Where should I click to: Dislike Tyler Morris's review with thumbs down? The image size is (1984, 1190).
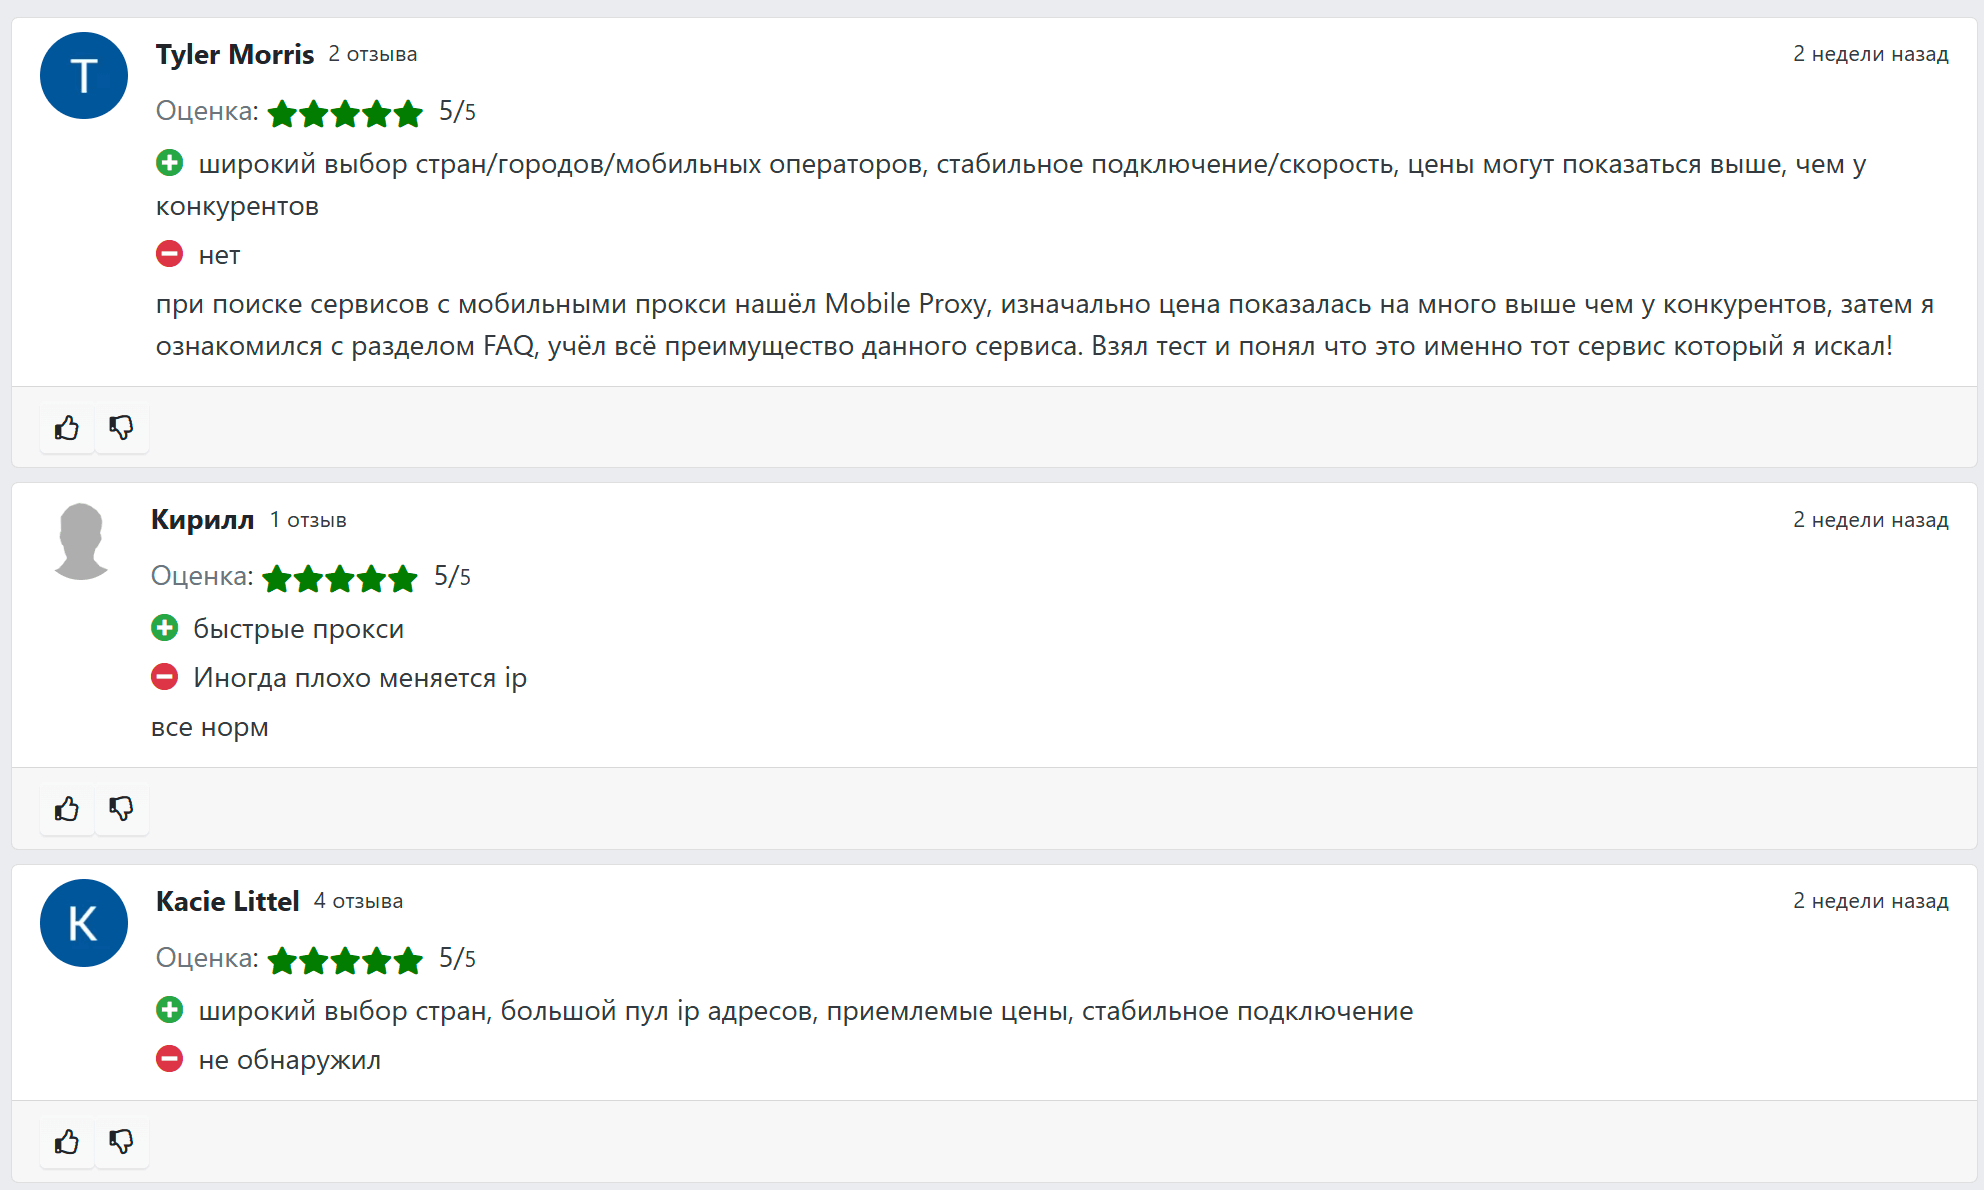pos(121,428)
